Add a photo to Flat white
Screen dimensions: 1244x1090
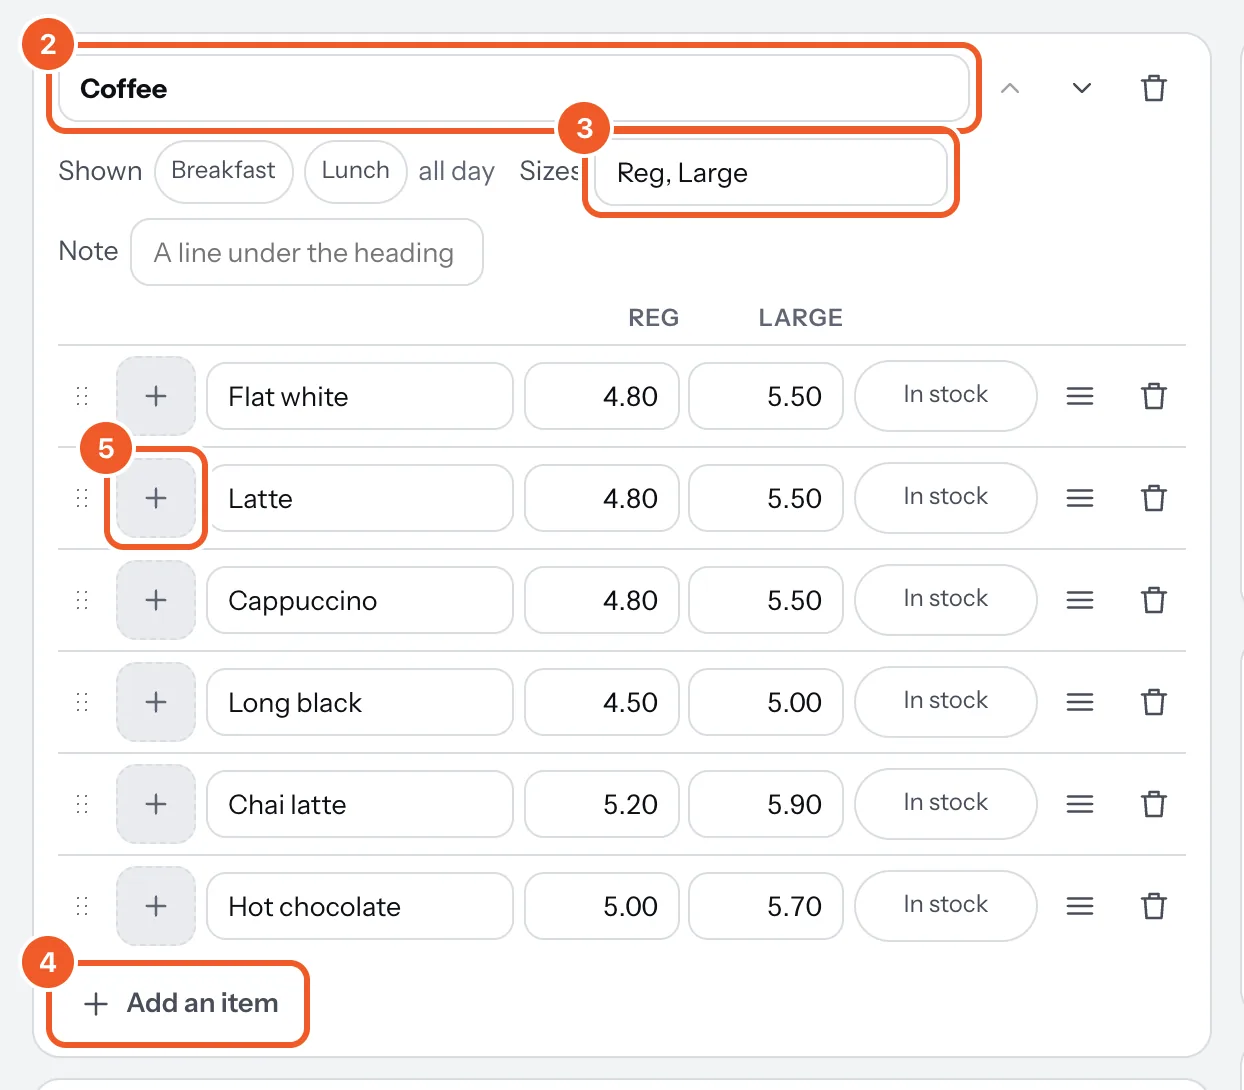coord(156,396)
